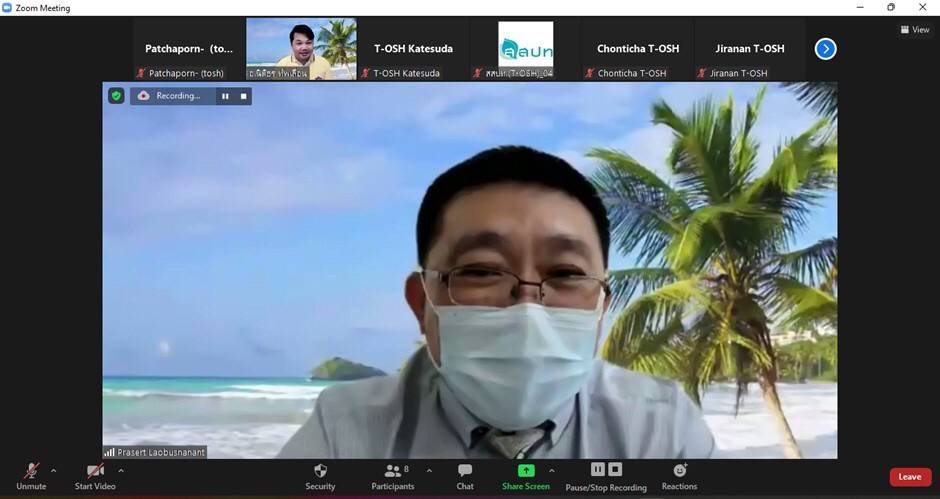Stop recording from the bottom toolbar
The image size is (940, 499).
pyautogui.click(x=616, y=469)
